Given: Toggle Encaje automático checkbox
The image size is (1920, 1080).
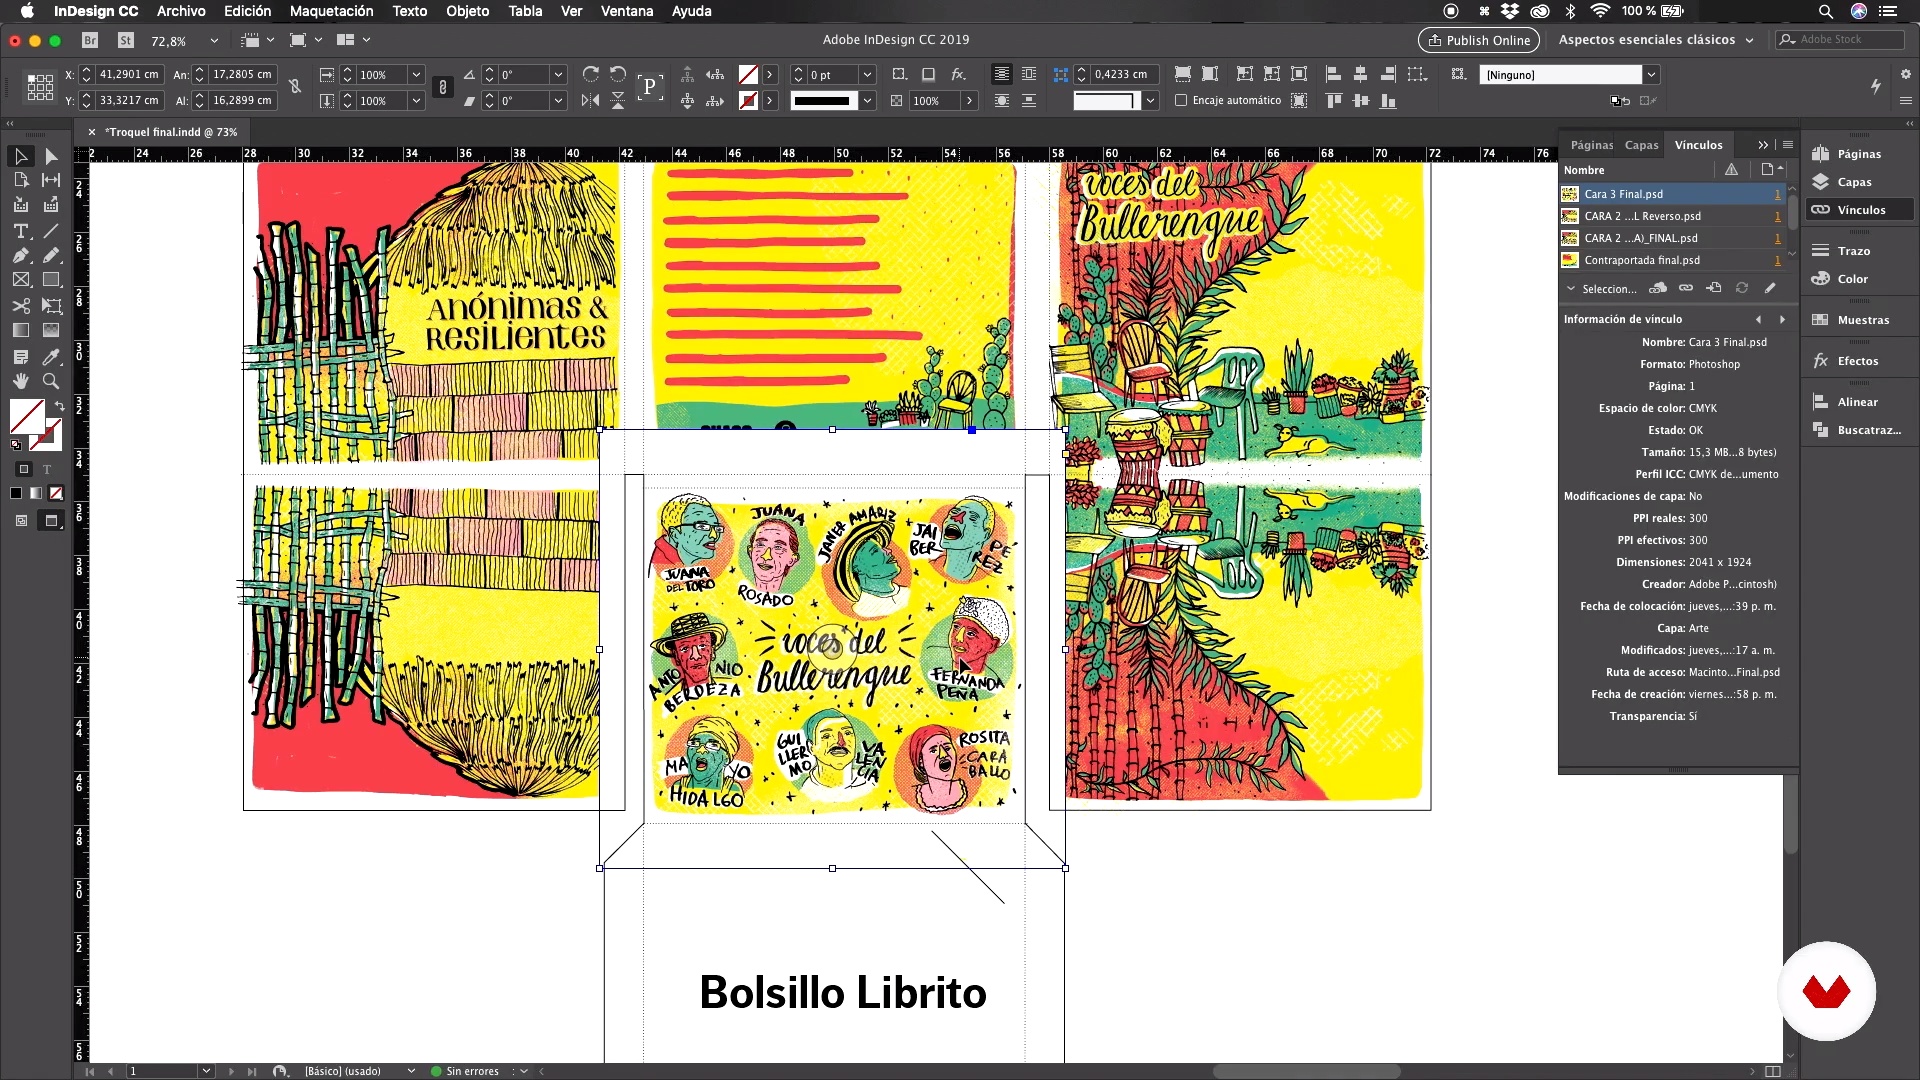Looking at the screenshot, I should (1181, 100).
